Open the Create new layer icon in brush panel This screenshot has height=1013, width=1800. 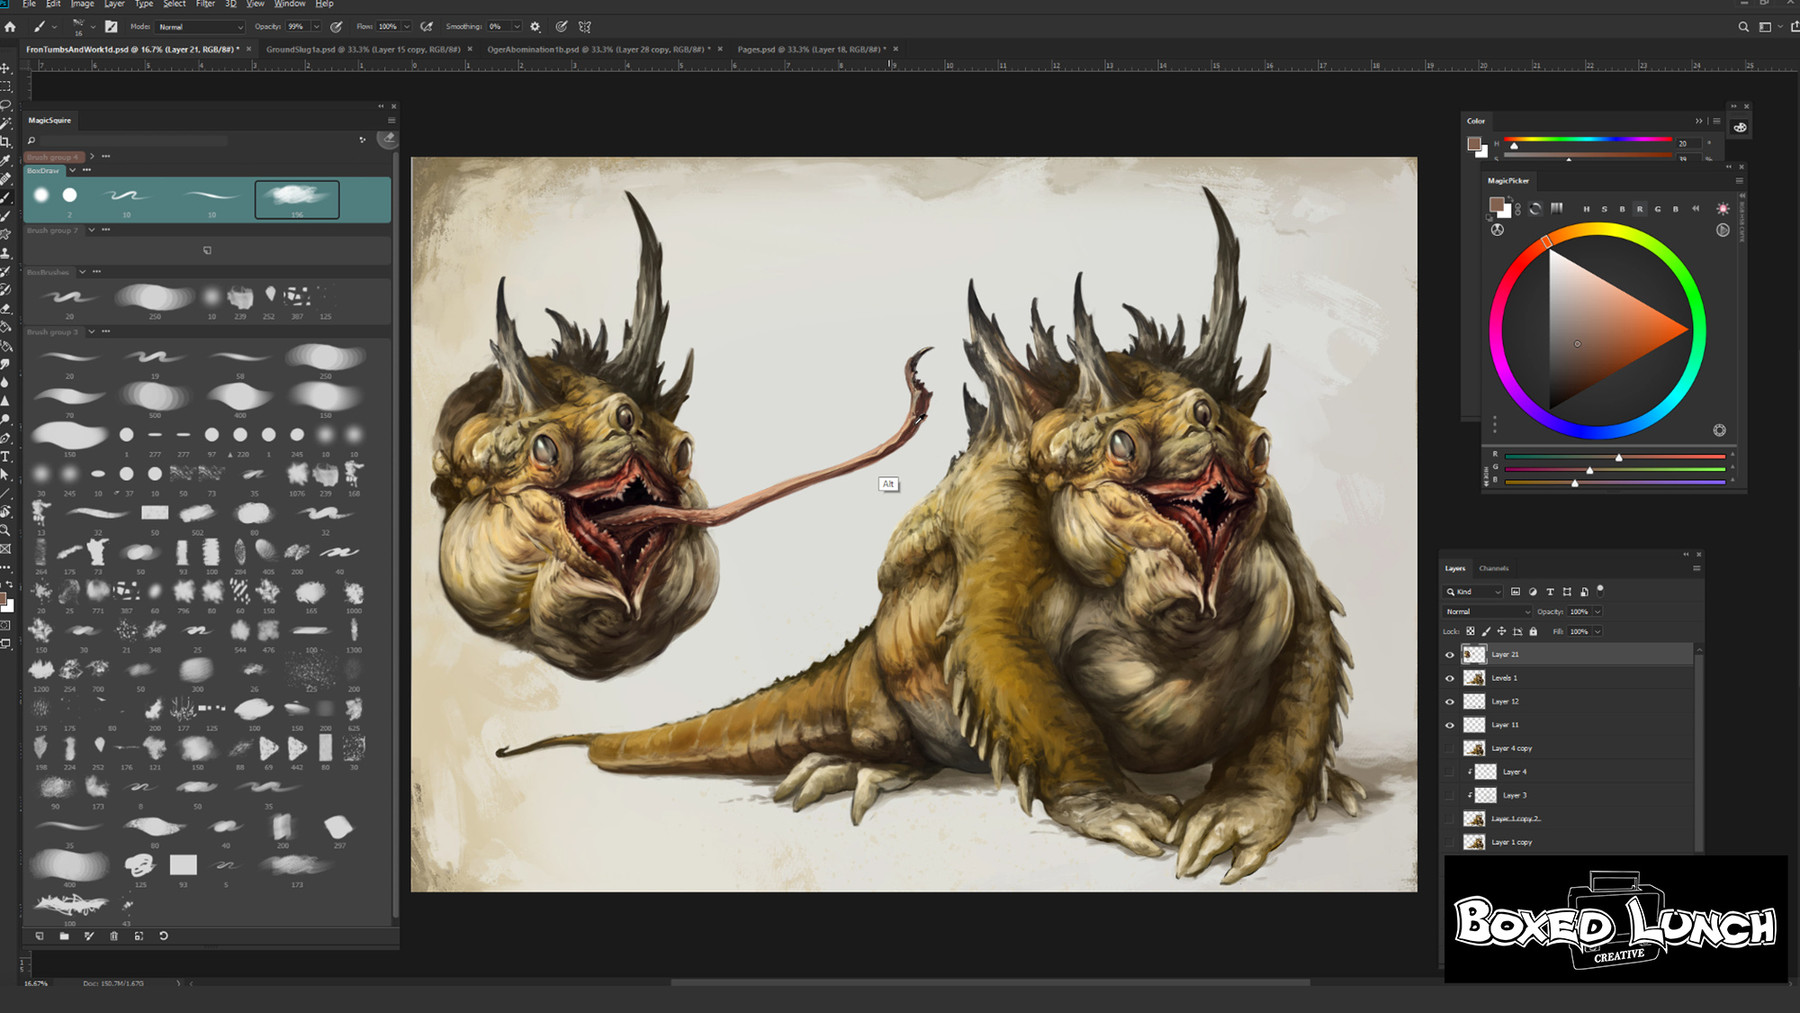point(40,937)
